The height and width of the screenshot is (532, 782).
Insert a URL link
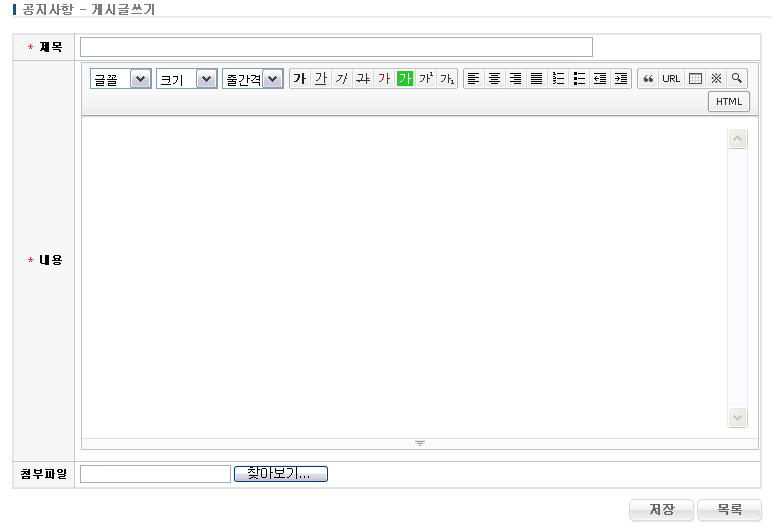tap(671, 79)
